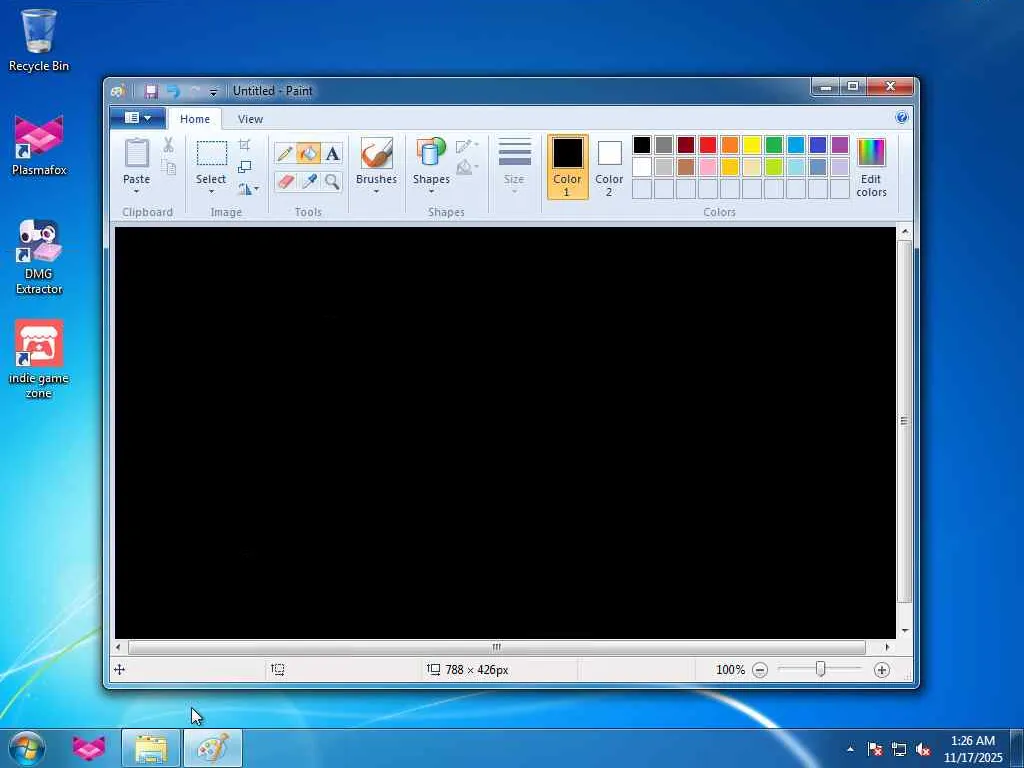Click the Copy icon
Image resolution: width=1024 pixels, height=768 pixels.
point(168,167)
